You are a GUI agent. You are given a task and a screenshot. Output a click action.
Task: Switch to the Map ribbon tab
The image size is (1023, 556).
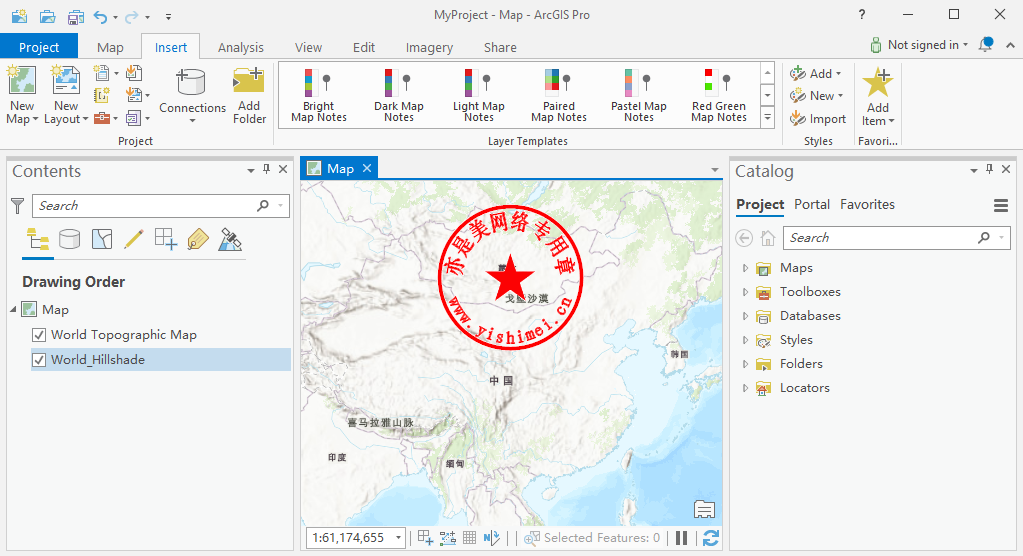click(110, 47)
